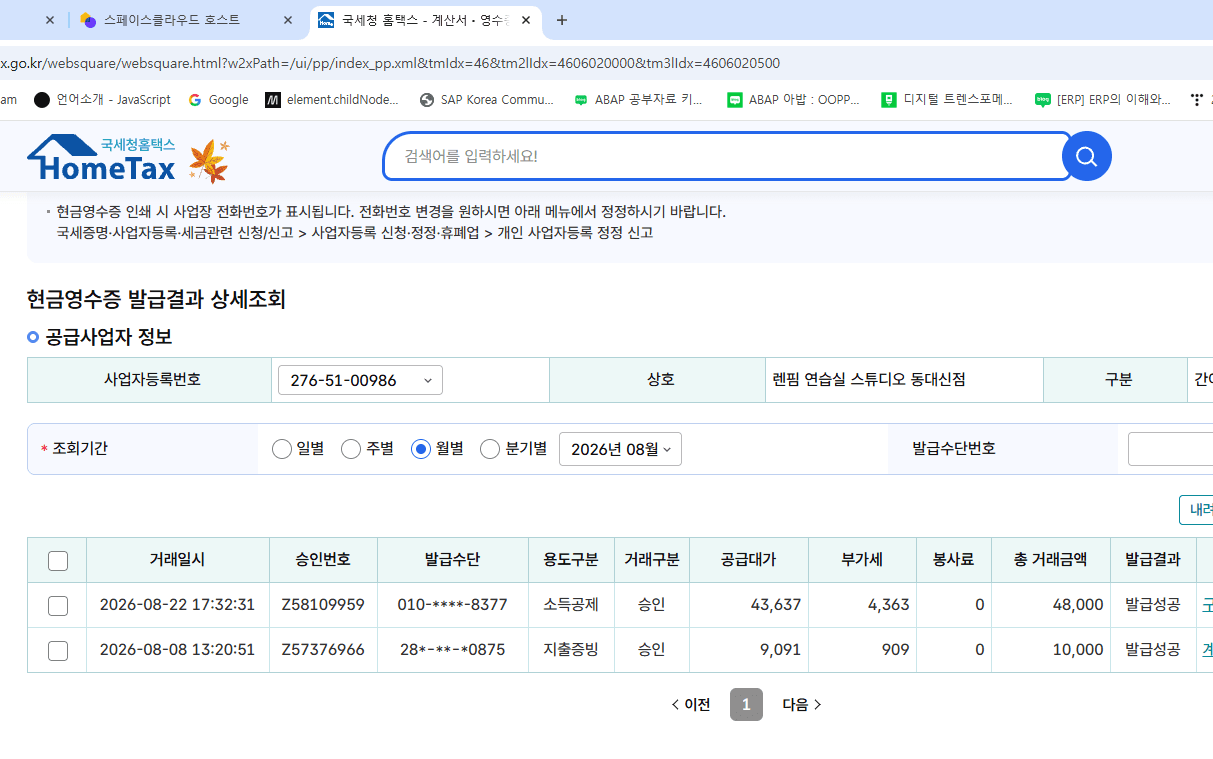The width and height of the screenshot is (1213, 759).
Task: Click the 지출증빙 cell
Action: pos(571,650)
